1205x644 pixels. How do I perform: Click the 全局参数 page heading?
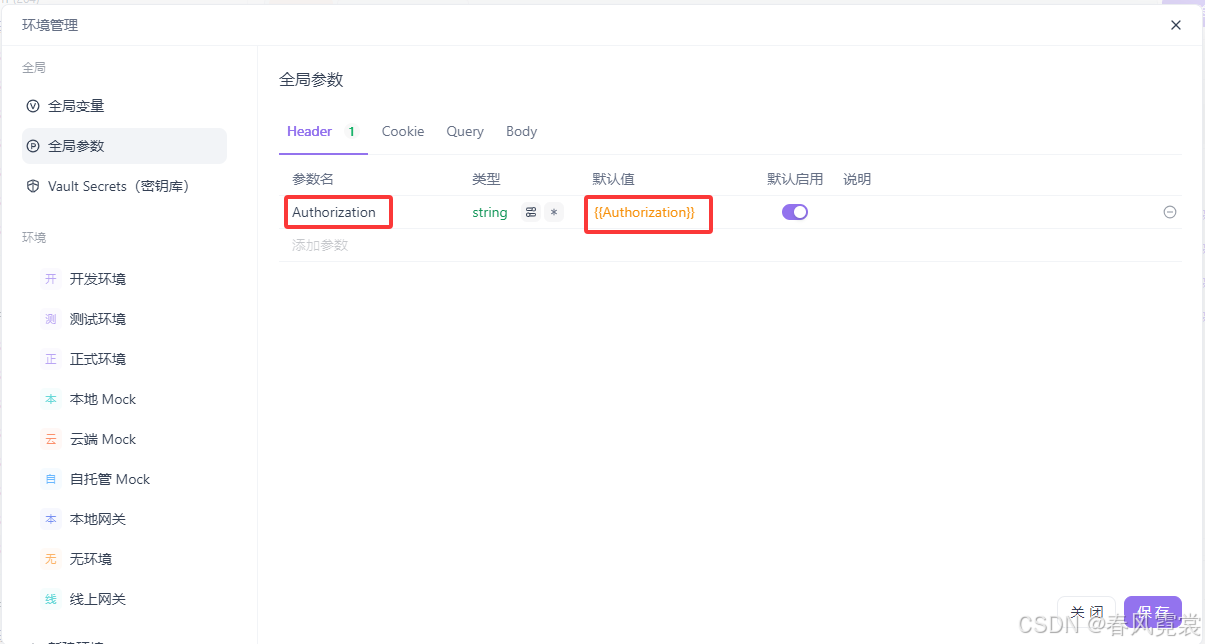[311, 80]
